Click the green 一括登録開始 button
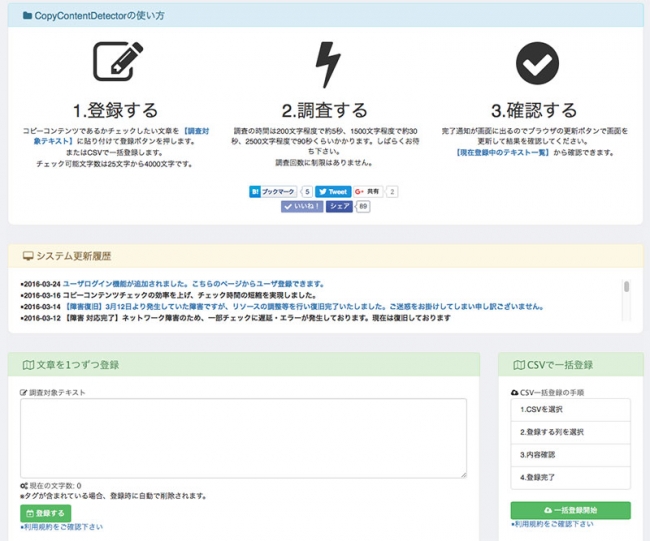Image resolution: width=650 pixels, height=541 pixels. [570, 510]
